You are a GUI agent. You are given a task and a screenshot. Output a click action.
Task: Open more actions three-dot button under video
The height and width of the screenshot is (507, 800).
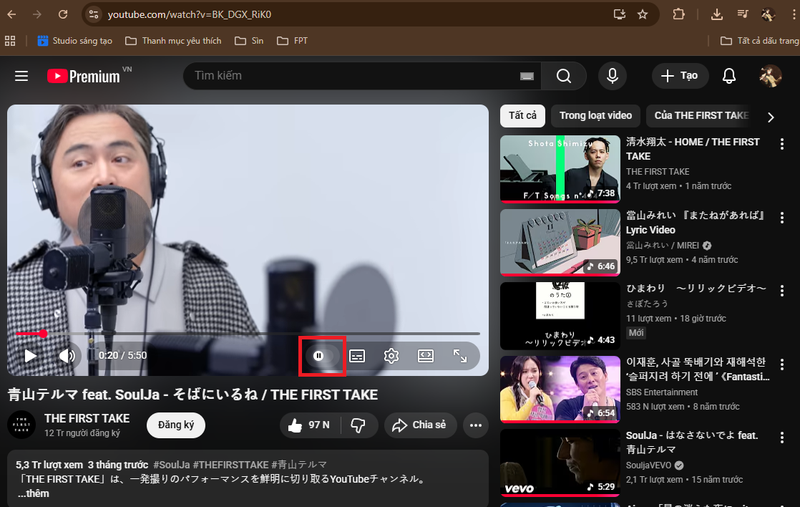point(476,425)
